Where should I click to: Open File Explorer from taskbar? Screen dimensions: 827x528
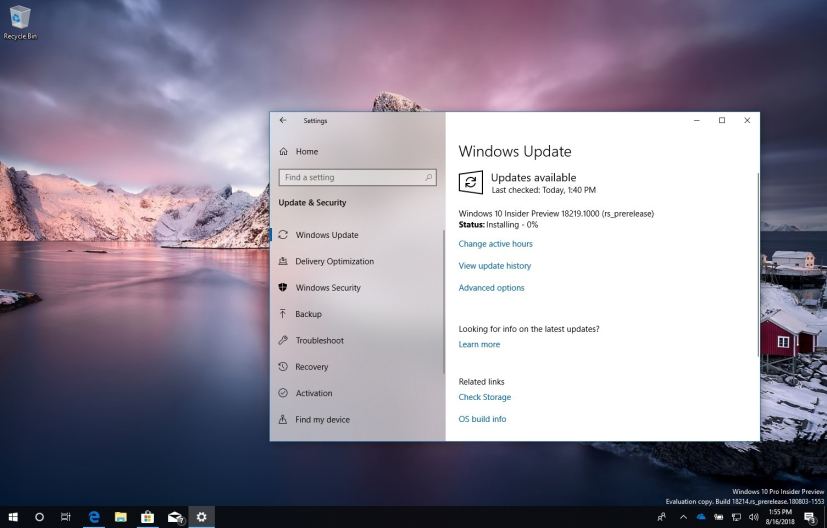coord(121,517)
